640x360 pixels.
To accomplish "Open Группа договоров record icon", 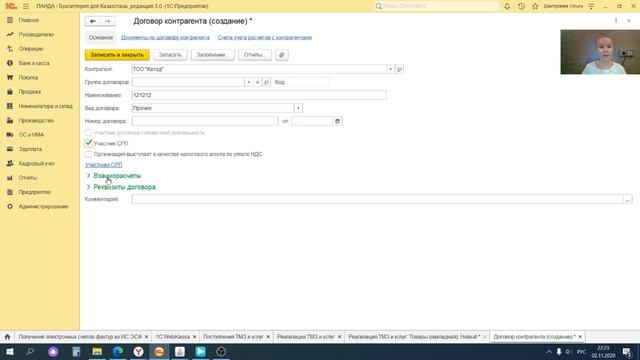I will click(x=266, y=82).
